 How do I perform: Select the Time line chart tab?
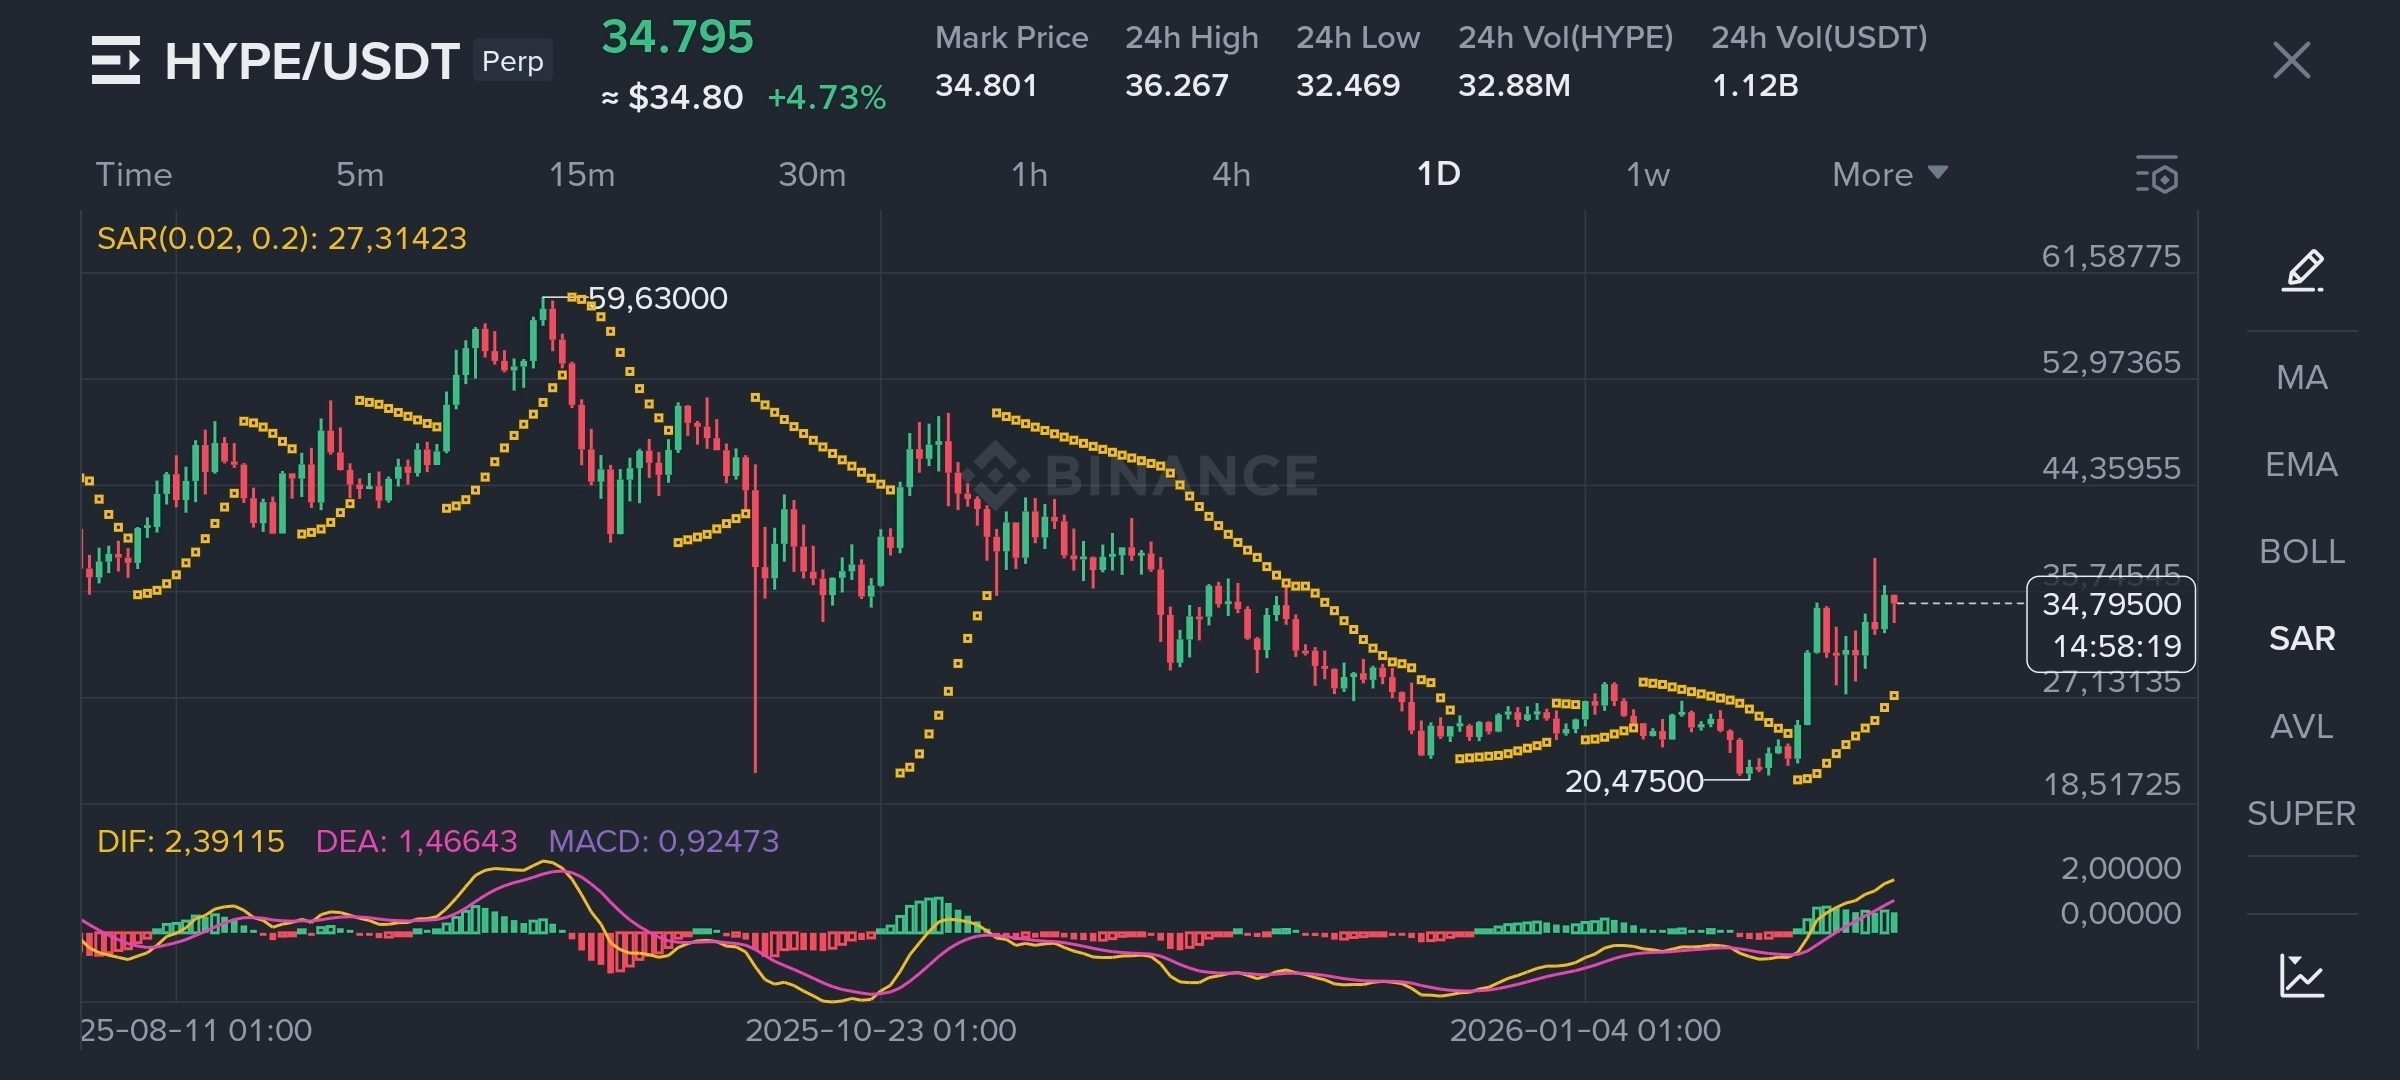pos(134,175)
